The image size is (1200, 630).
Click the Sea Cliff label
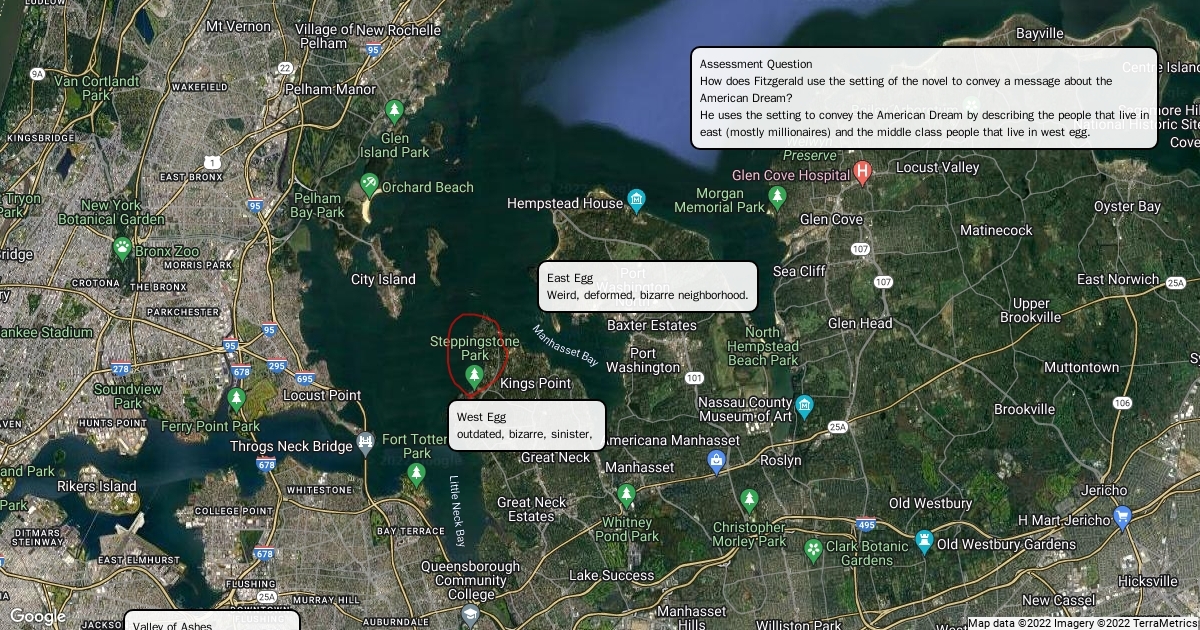[x=799, y=271]
